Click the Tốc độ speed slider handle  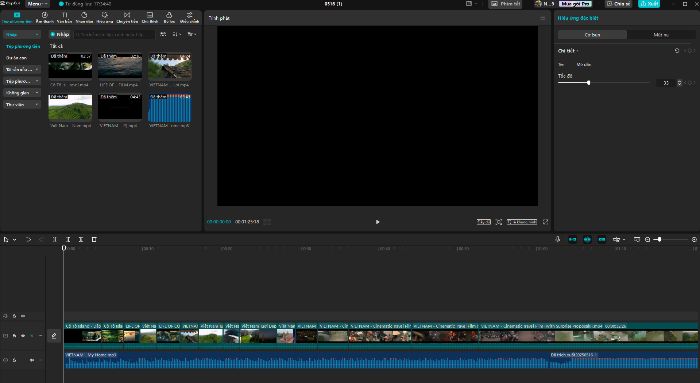pos(588,83)
